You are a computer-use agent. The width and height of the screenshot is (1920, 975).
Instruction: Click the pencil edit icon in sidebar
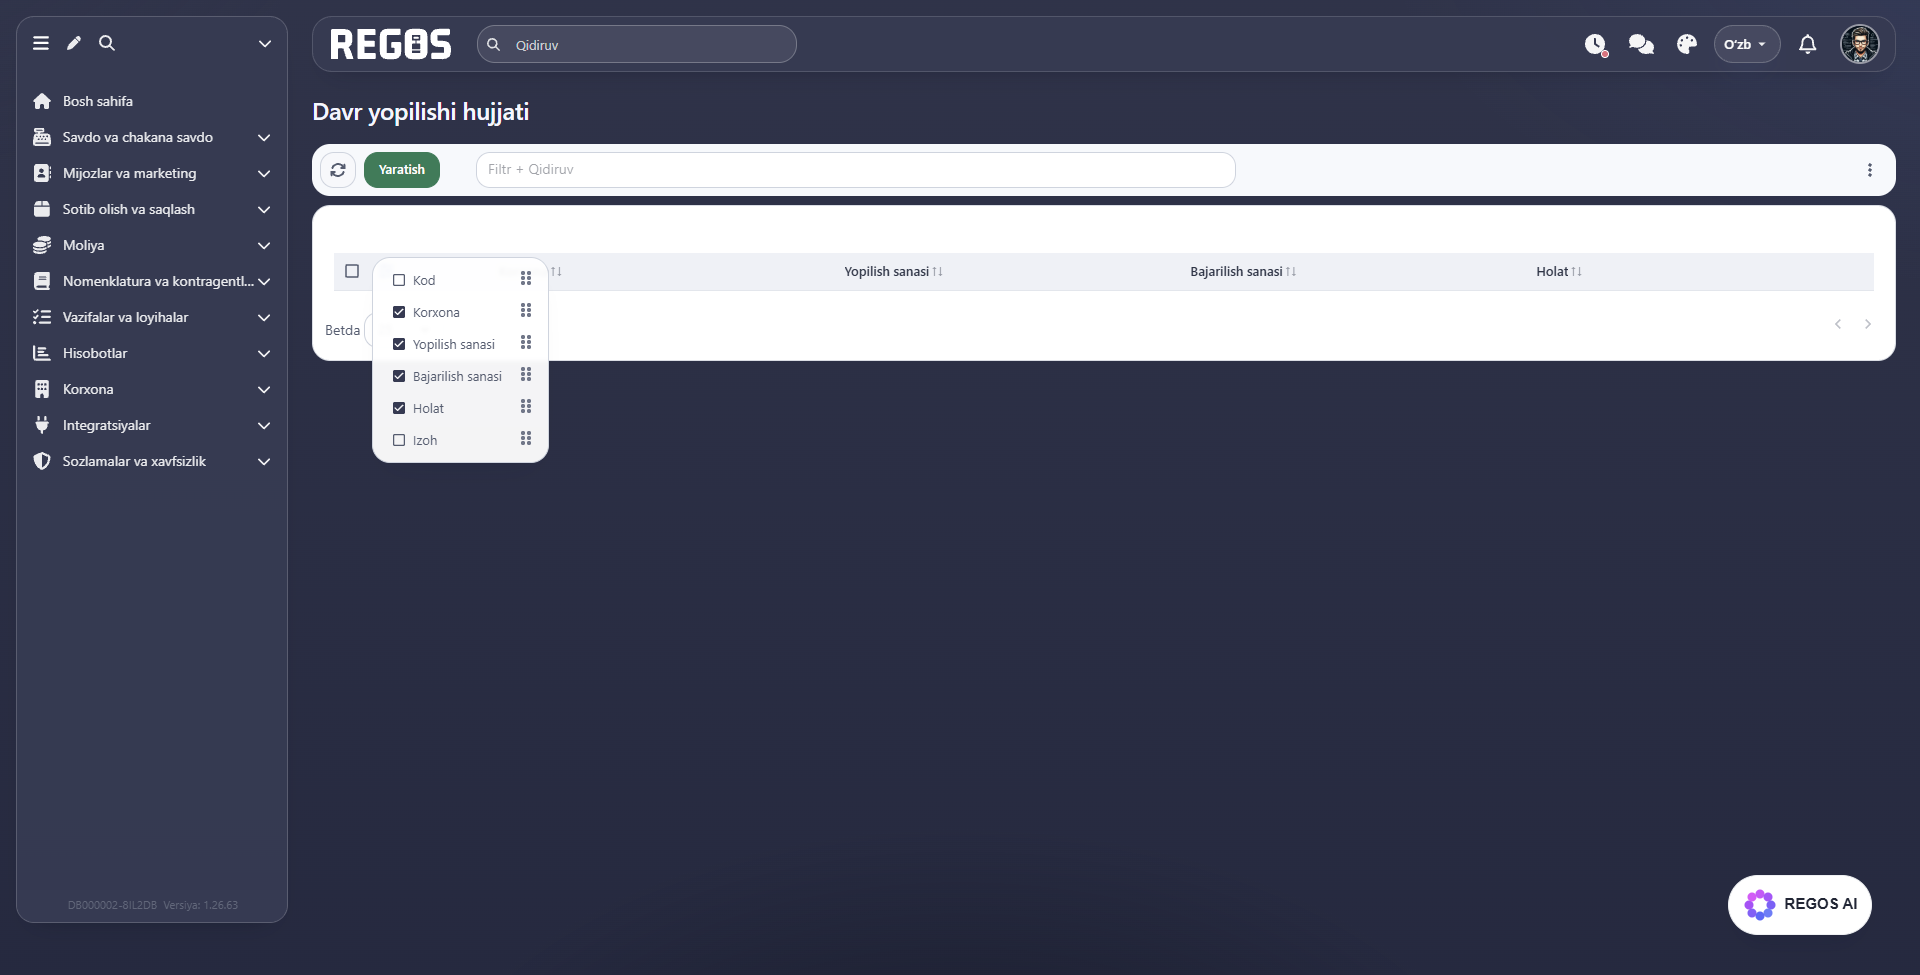point(74,43)
